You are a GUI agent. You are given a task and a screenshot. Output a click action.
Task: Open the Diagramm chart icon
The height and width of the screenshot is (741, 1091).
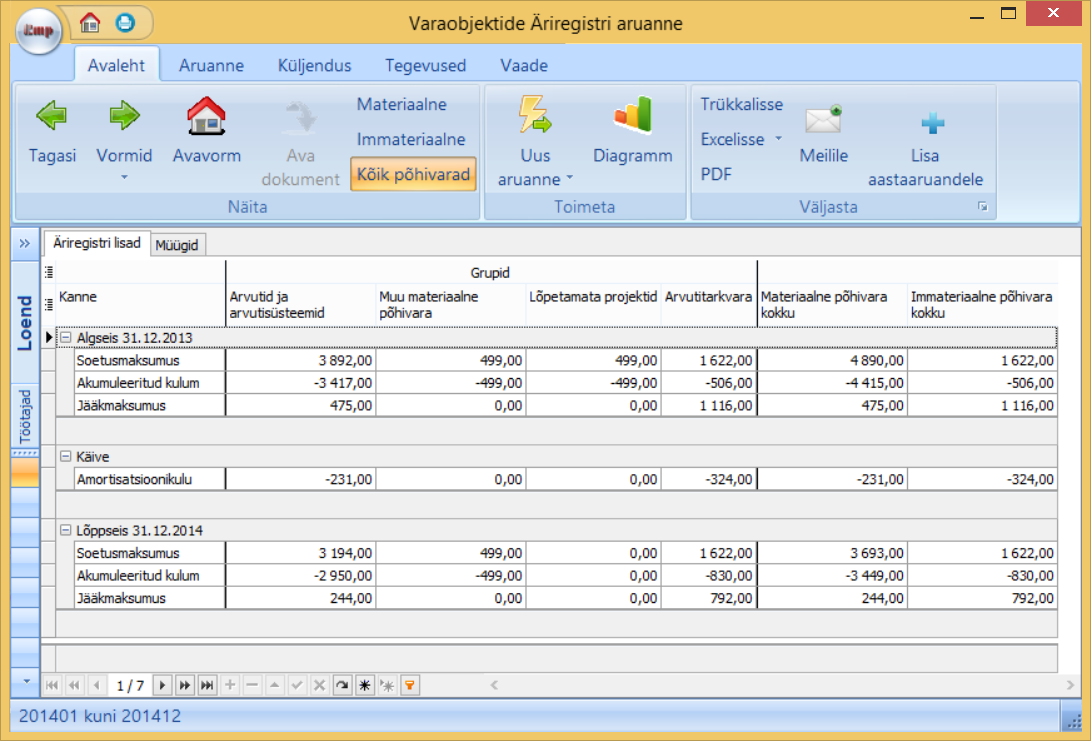coord(632,117)
